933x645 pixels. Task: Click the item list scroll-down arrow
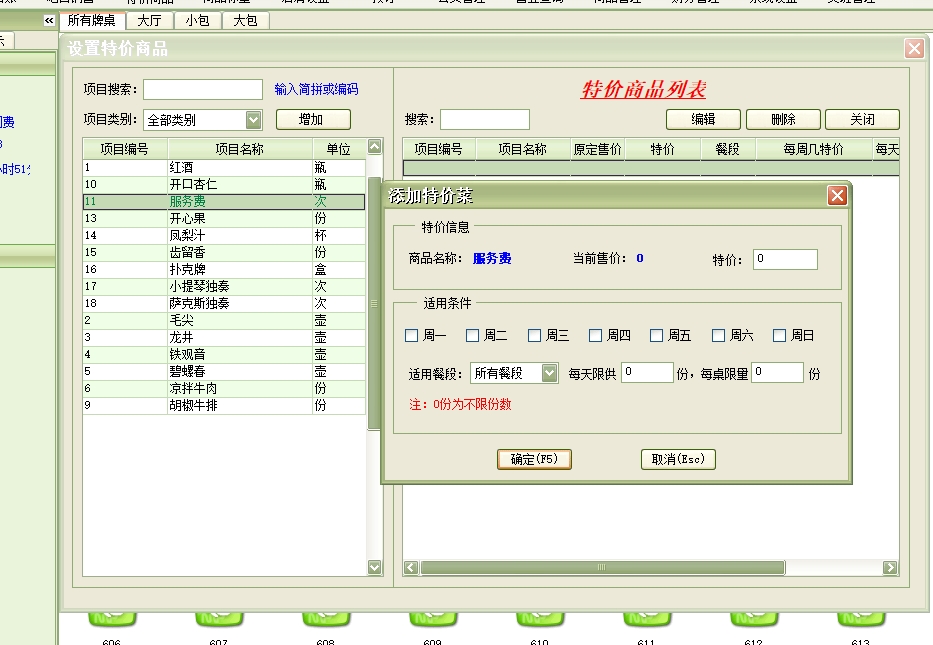click(x=375, y=567)
